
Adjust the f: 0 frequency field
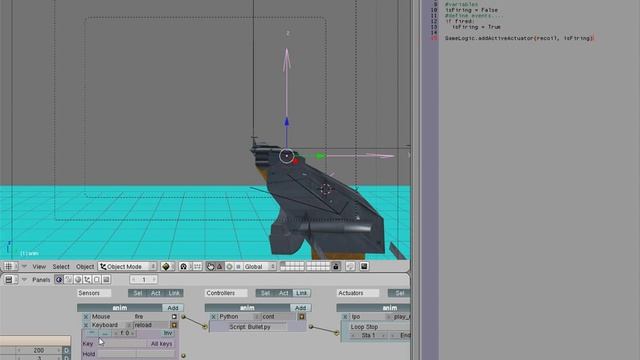[124, 333]
